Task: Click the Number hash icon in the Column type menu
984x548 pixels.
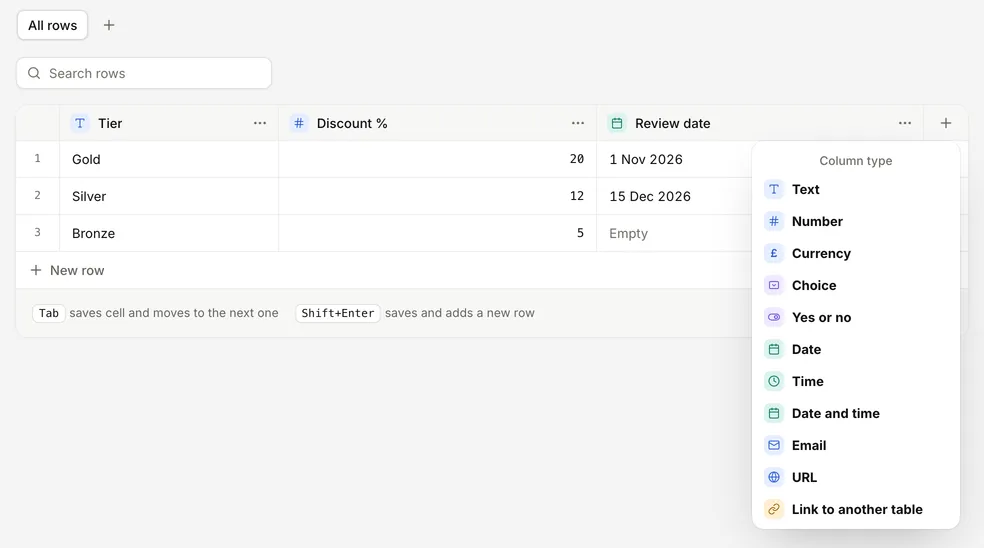Action: point(774,222)
